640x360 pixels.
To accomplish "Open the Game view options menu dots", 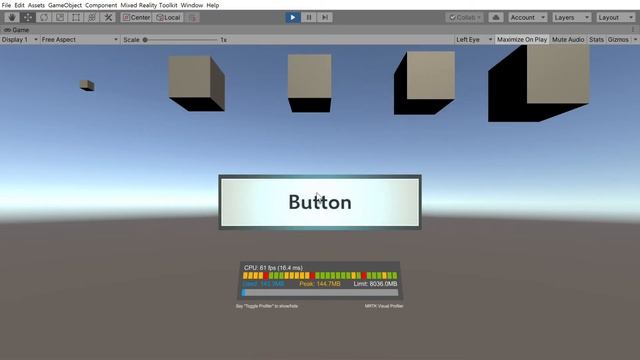I will pos(633,29).
